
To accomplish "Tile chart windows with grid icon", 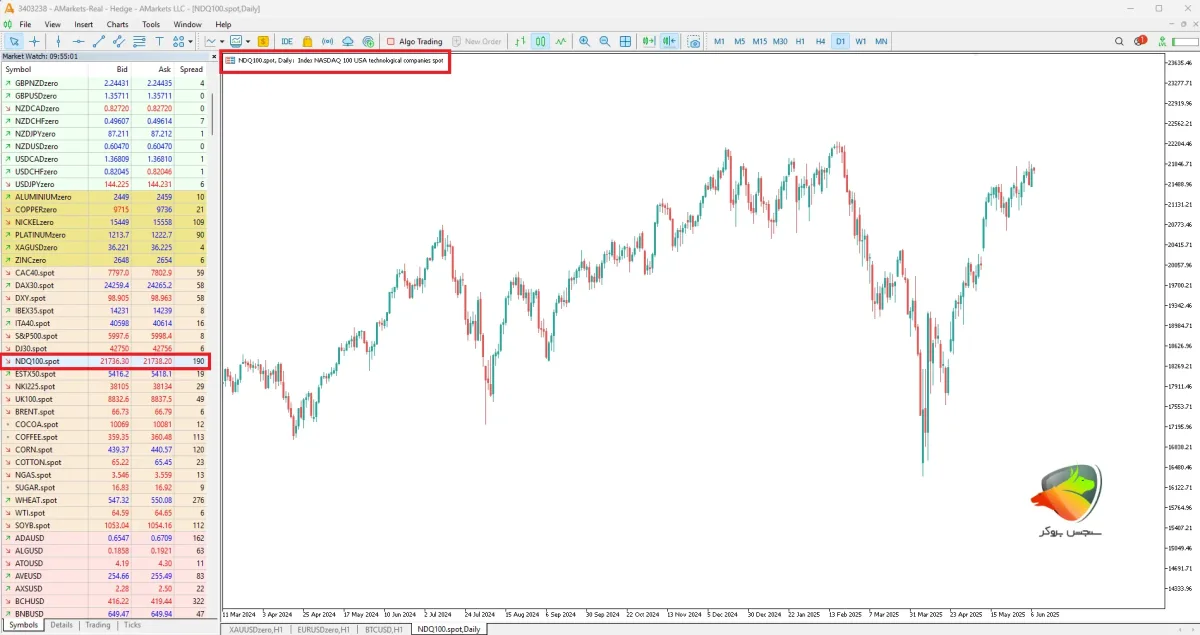I will [625, 41].
